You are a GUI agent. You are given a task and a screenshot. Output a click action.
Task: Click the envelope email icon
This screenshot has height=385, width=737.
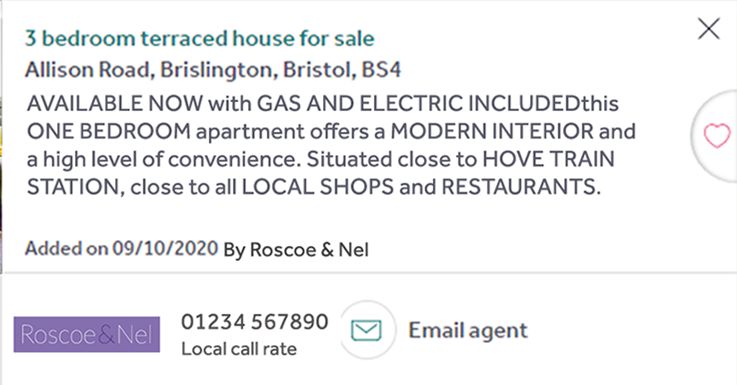367,330
